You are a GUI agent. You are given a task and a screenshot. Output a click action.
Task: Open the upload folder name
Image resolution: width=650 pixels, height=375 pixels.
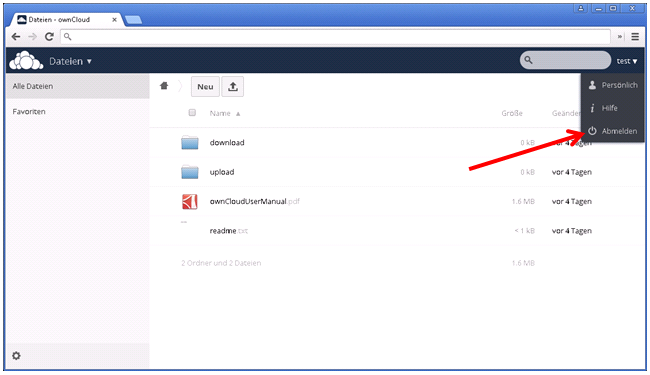coord(222,172)
